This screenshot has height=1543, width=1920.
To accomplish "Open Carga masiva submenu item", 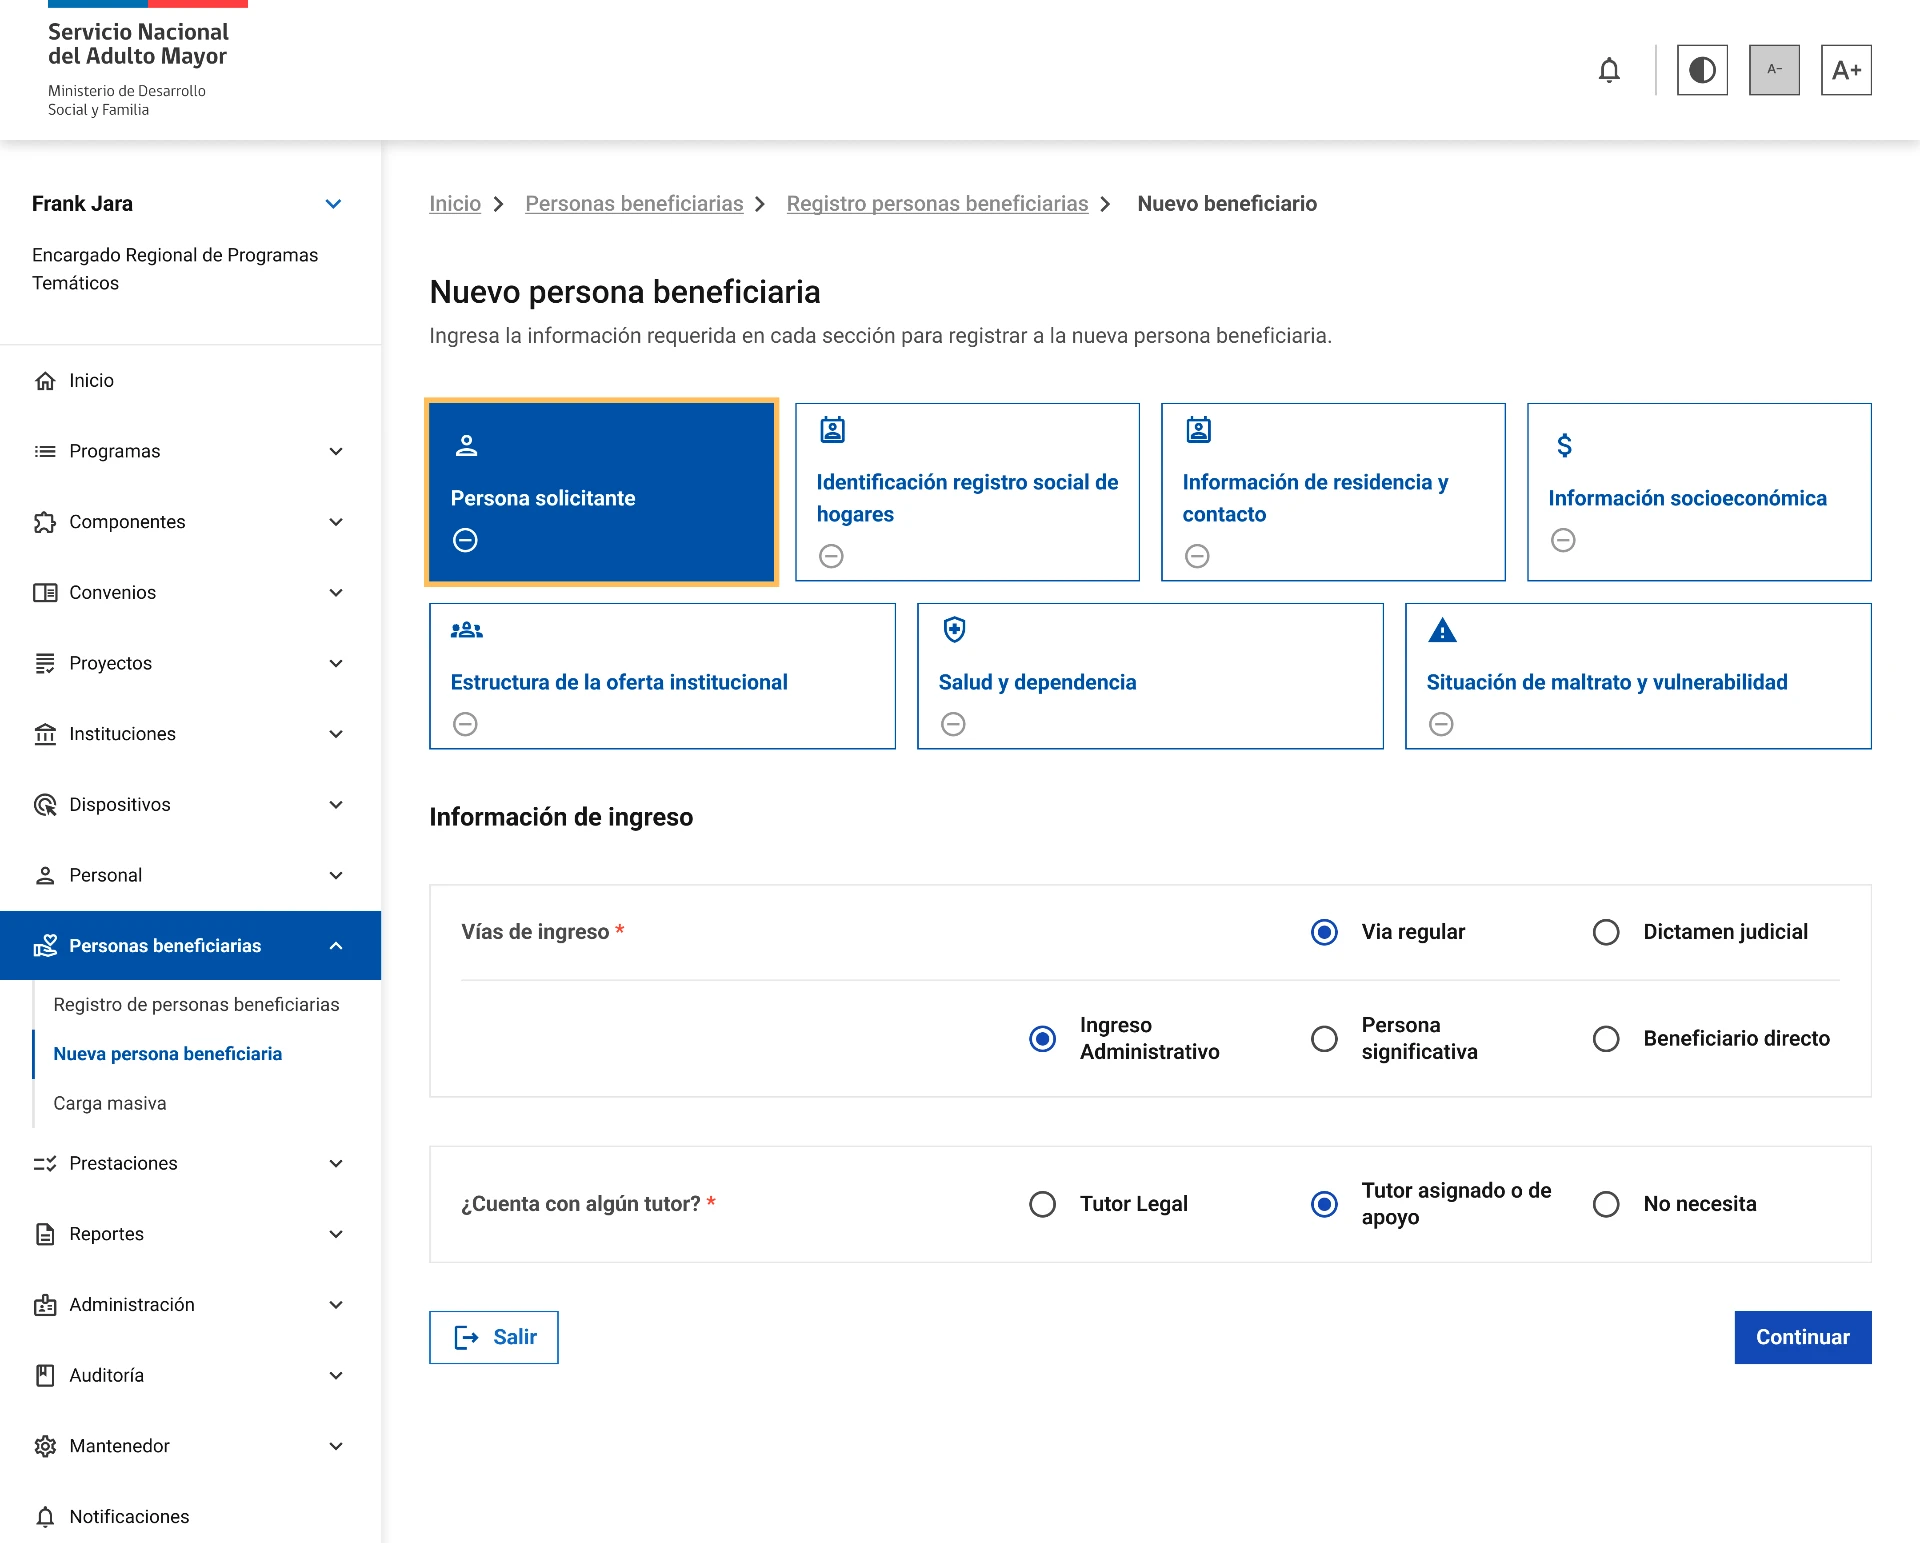I will click(110, 1104).
